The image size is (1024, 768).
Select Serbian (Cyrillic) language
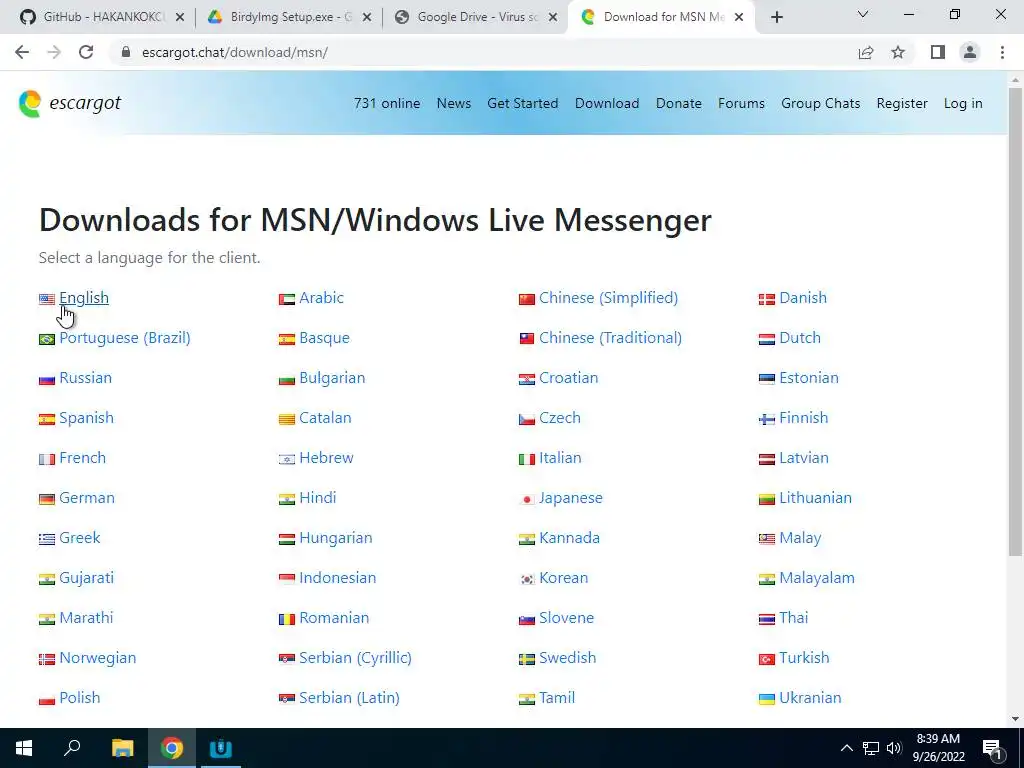[355, 658]
